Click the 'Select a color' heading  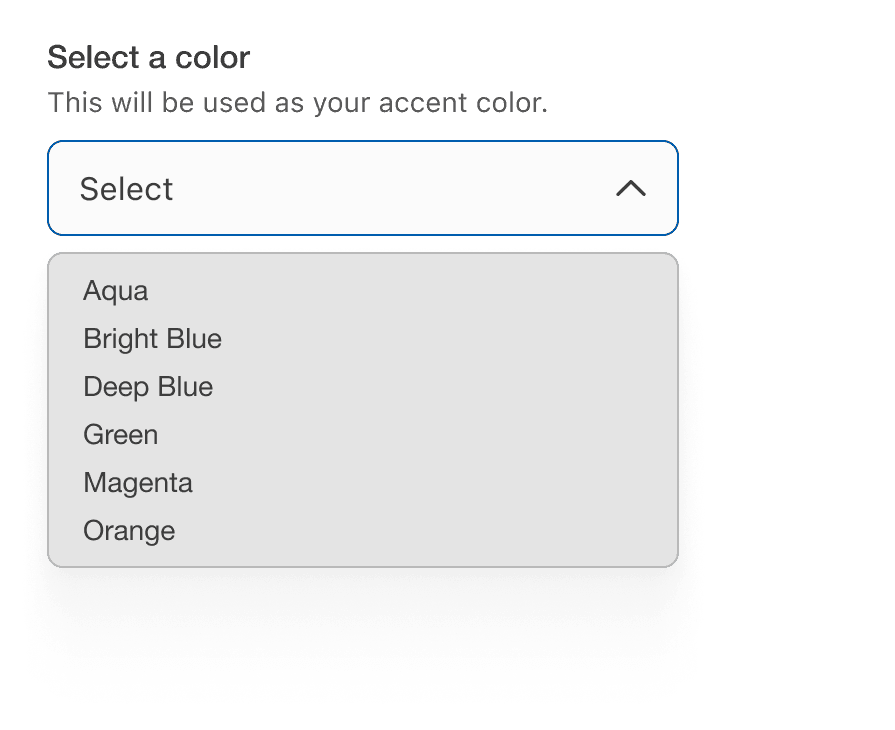[150, 58]
